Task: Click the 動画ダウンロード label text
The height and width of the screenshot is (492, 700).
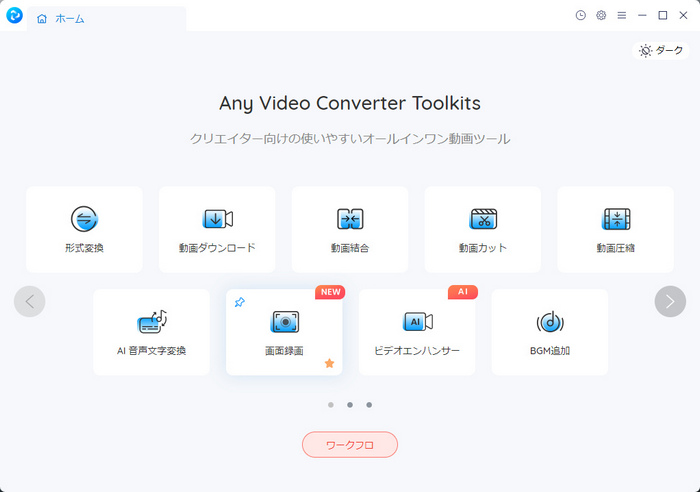Action: pyautogui.click(x=217, y=248)
